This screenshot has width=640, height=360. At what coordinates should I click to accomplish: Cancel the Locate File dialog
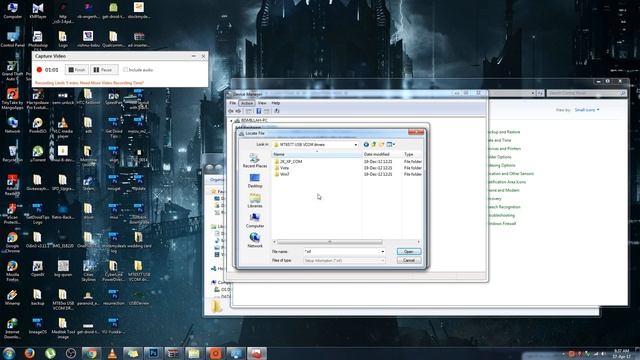coord(409,260)
